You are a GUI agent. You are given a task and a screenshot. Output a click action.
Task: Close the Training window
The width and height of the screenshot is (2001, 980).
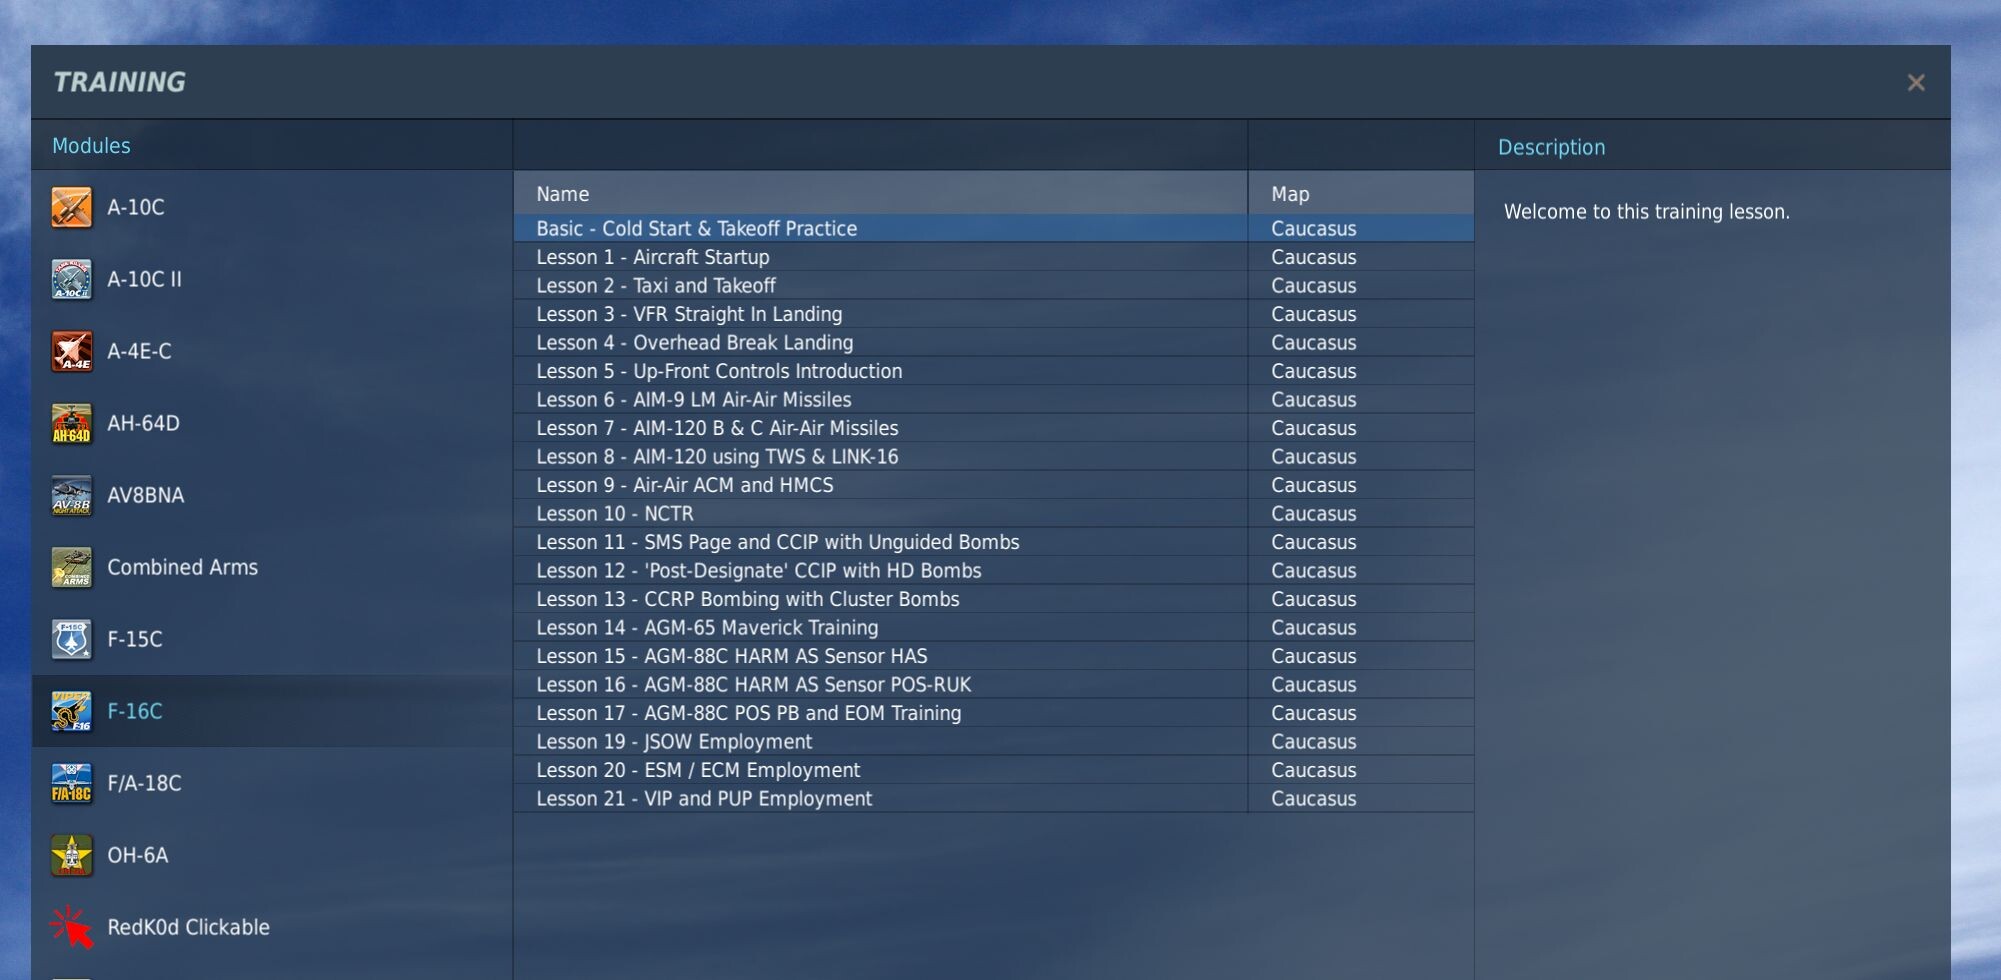coord(1915,83)
